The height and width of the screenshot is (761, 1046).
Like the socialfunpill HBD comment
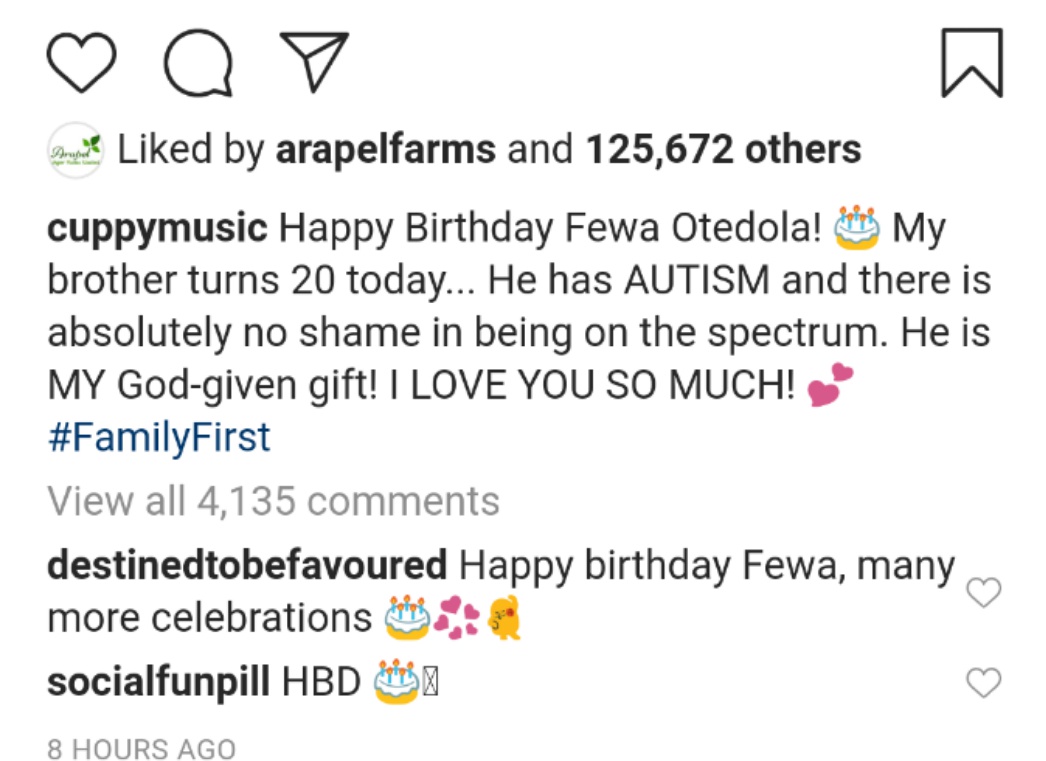pos(984,683)
